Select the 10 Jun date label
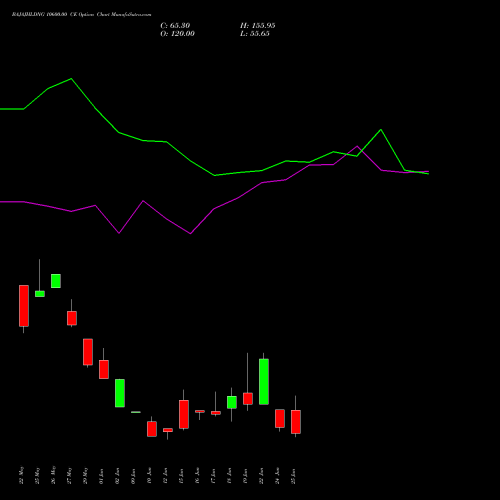Image resolution: width=500 pixels, height=500 pixels. [x=150, y=476]
